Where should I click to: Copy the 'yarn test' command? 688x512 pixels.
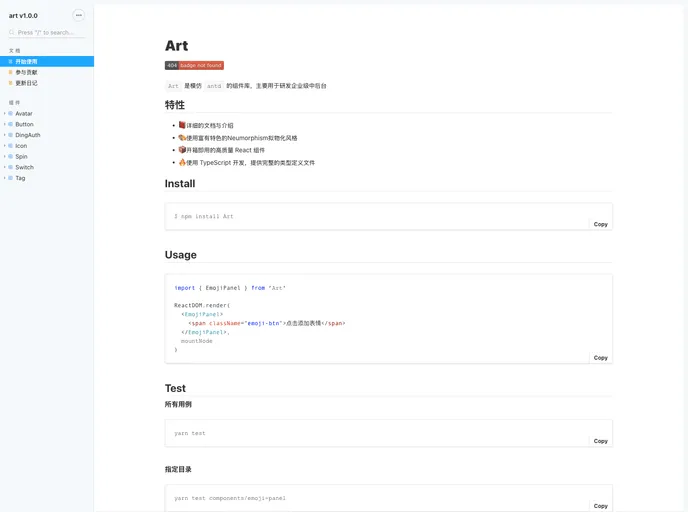[600, 441]
